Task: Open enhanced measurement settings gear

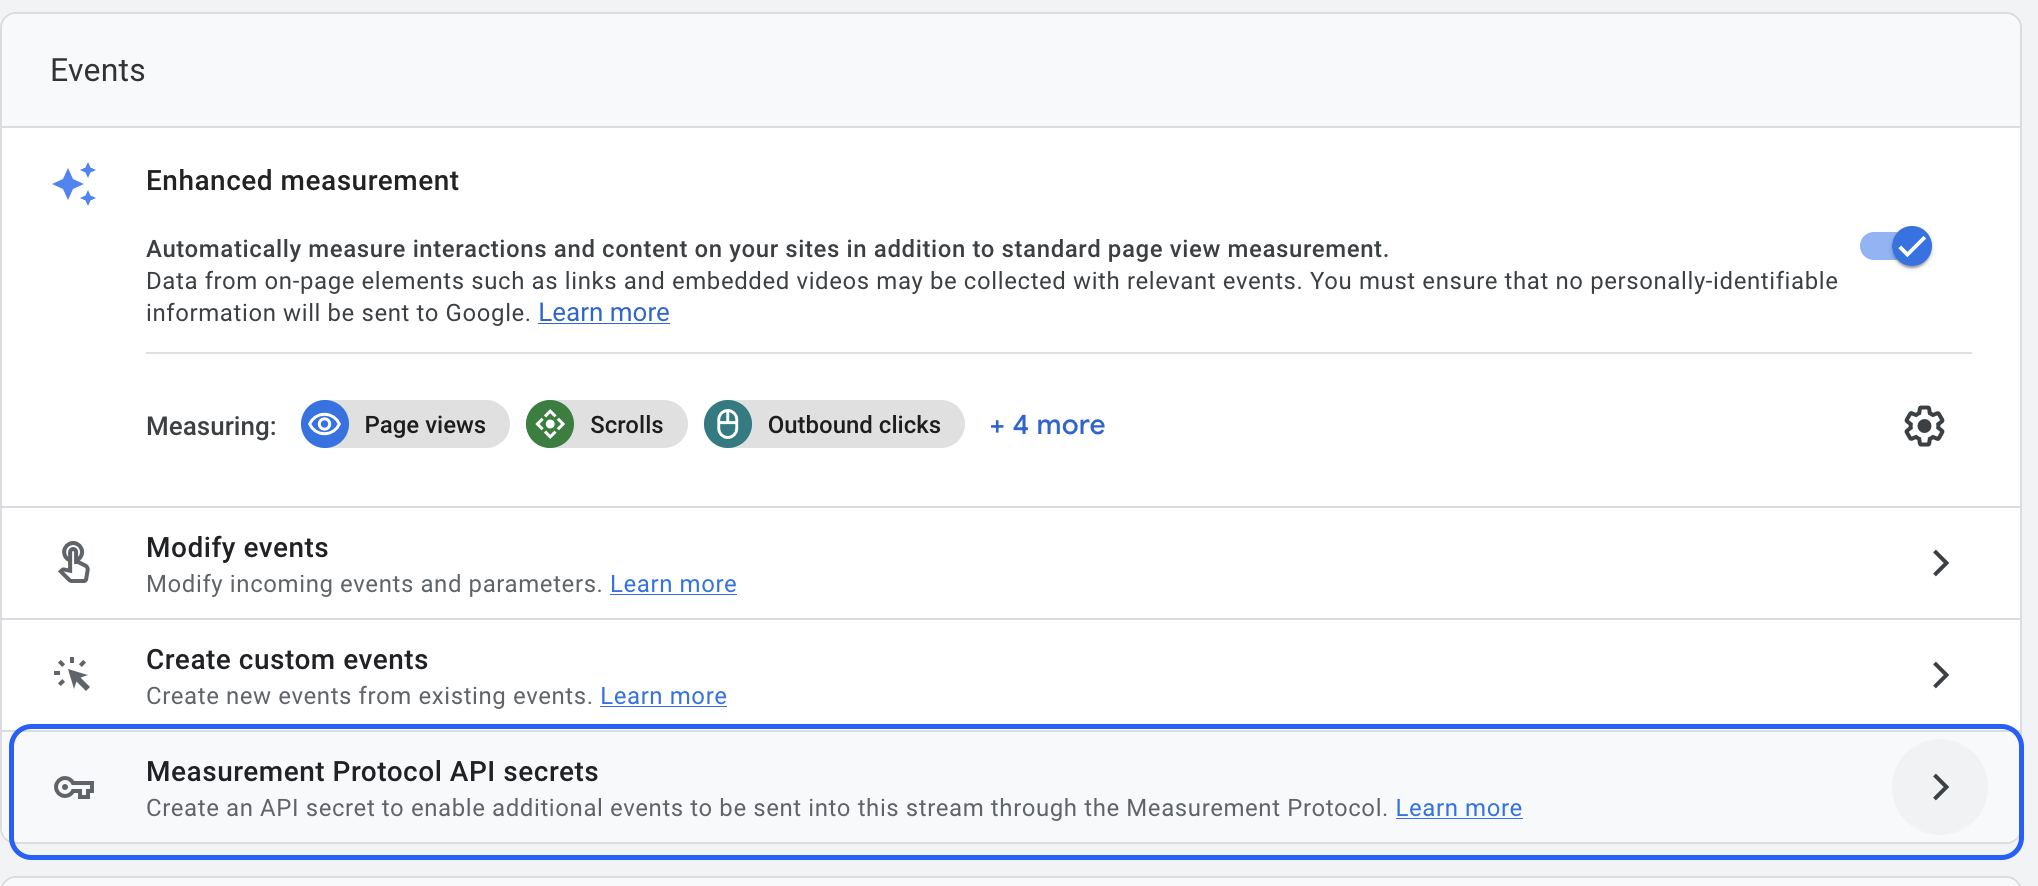Action: (1923, 426)
